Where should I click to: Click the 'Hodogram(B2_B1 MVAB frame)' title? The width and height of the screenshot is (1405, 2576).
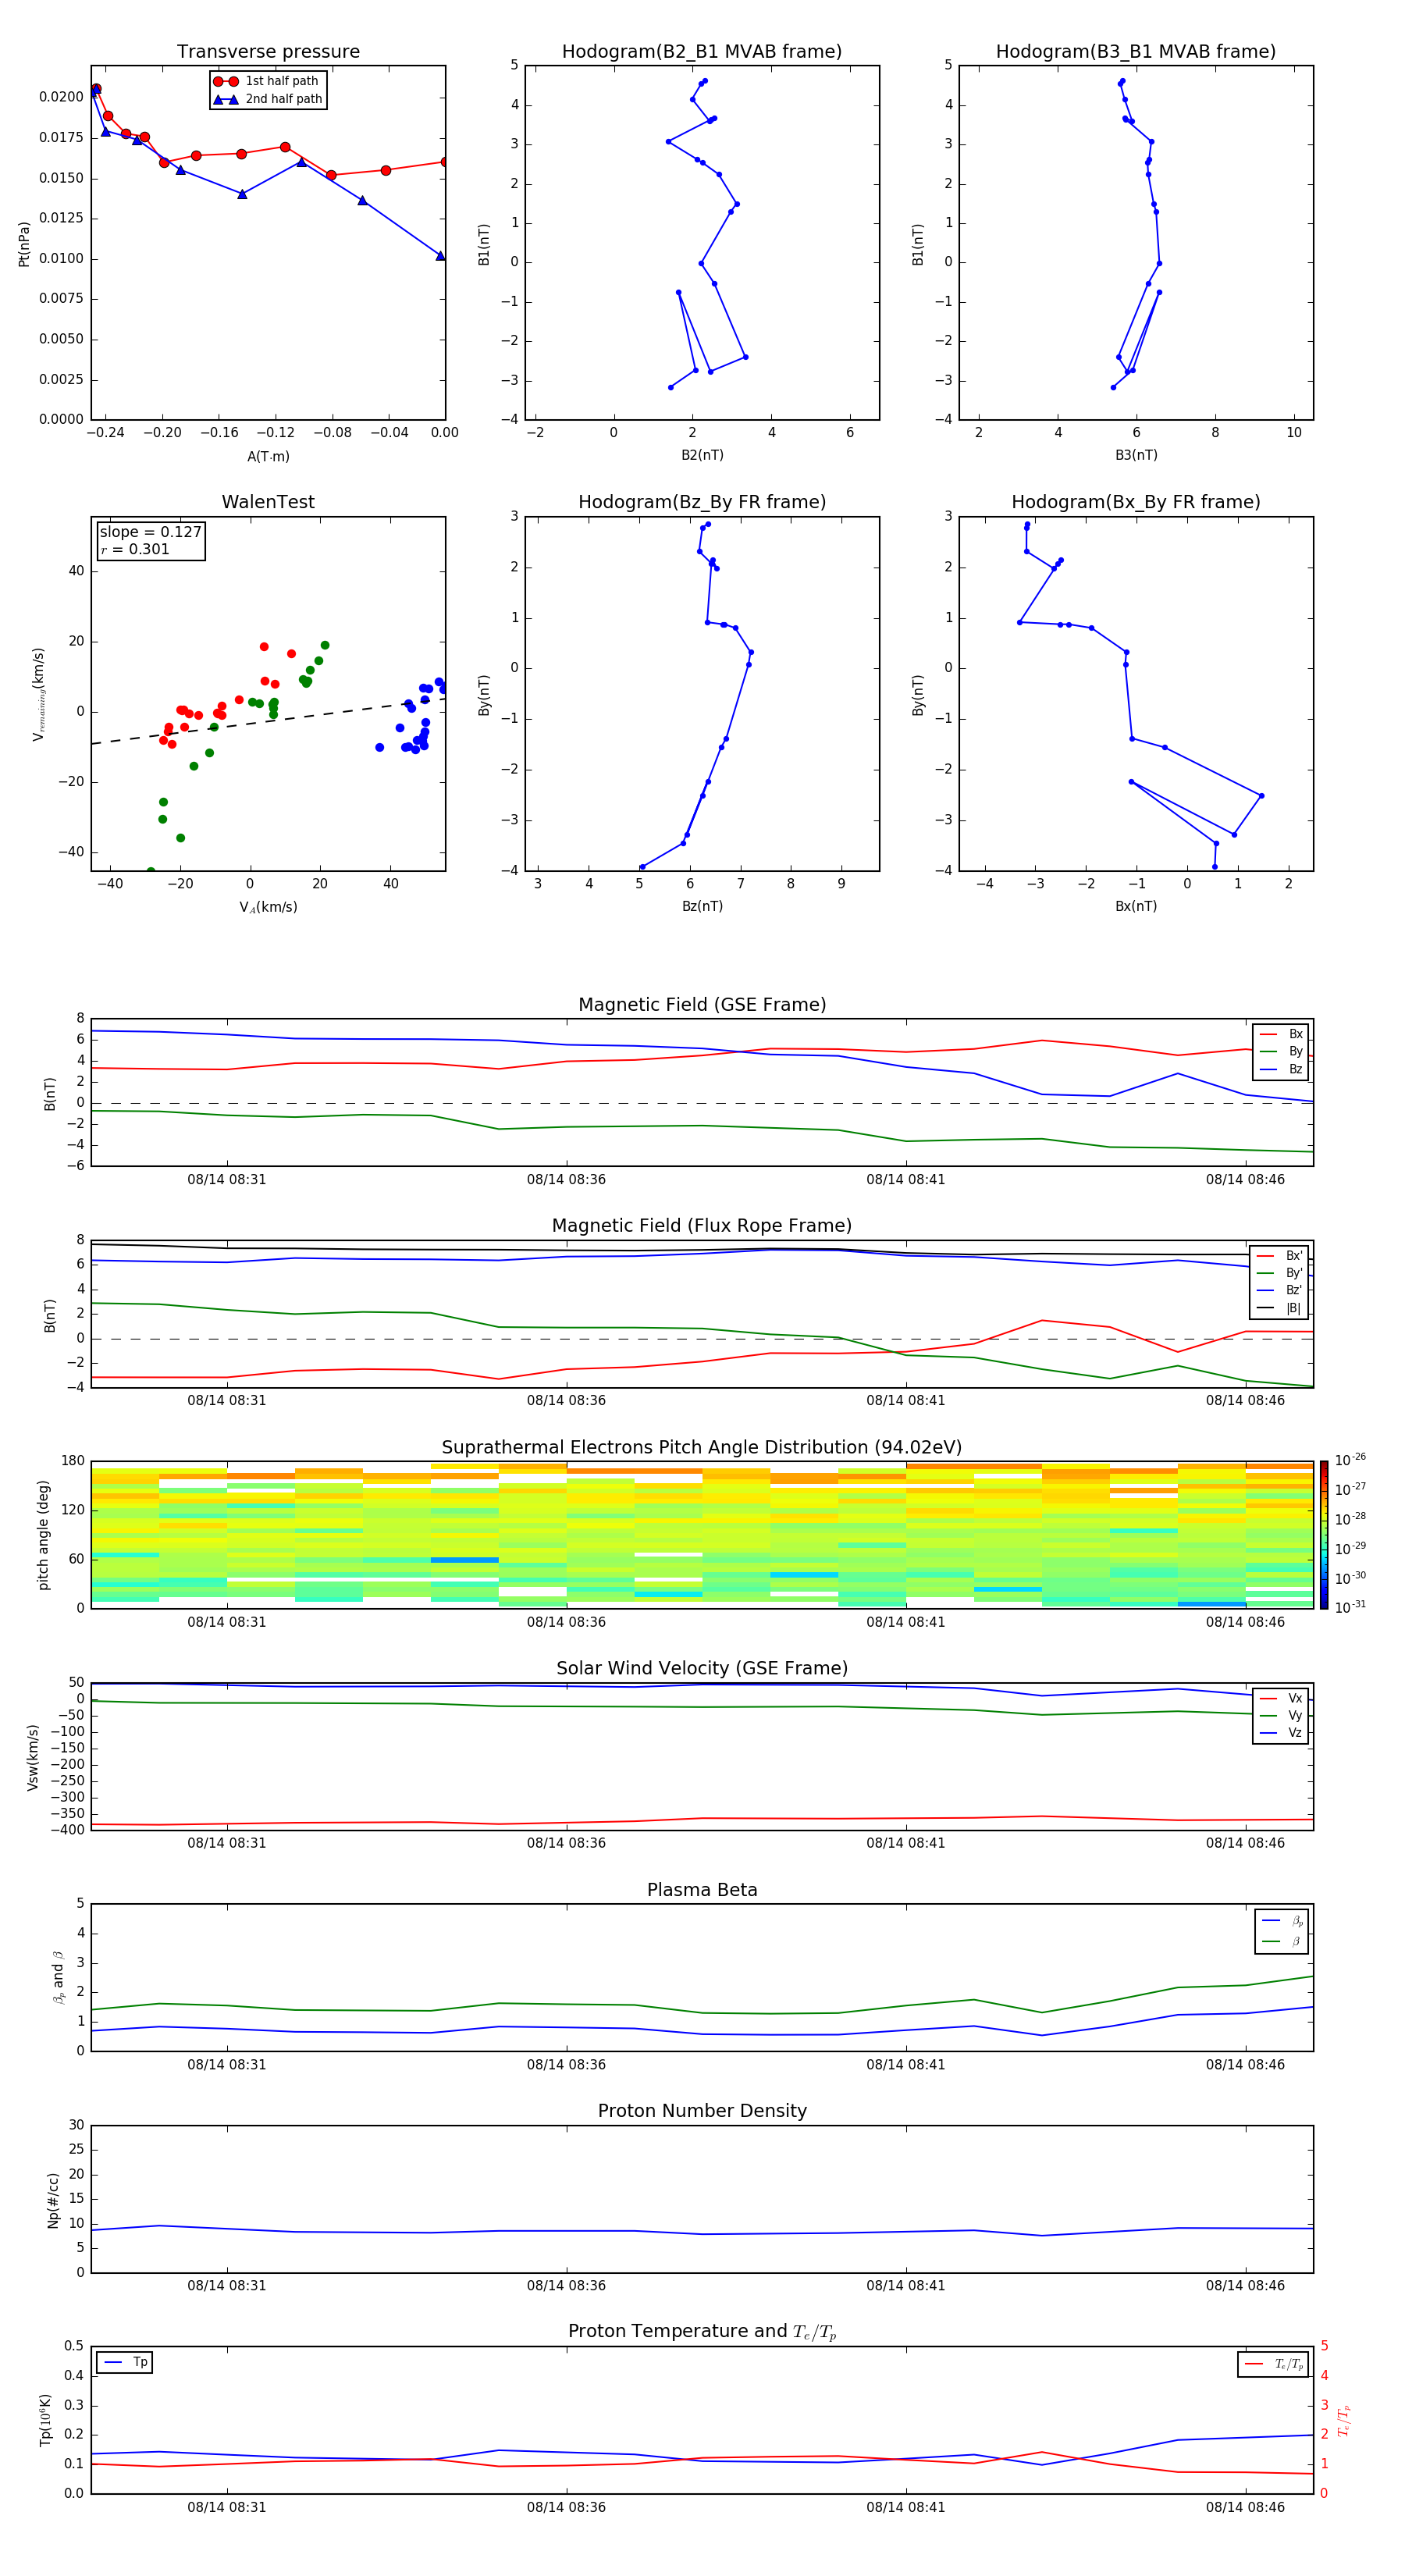tap(702, 52)
